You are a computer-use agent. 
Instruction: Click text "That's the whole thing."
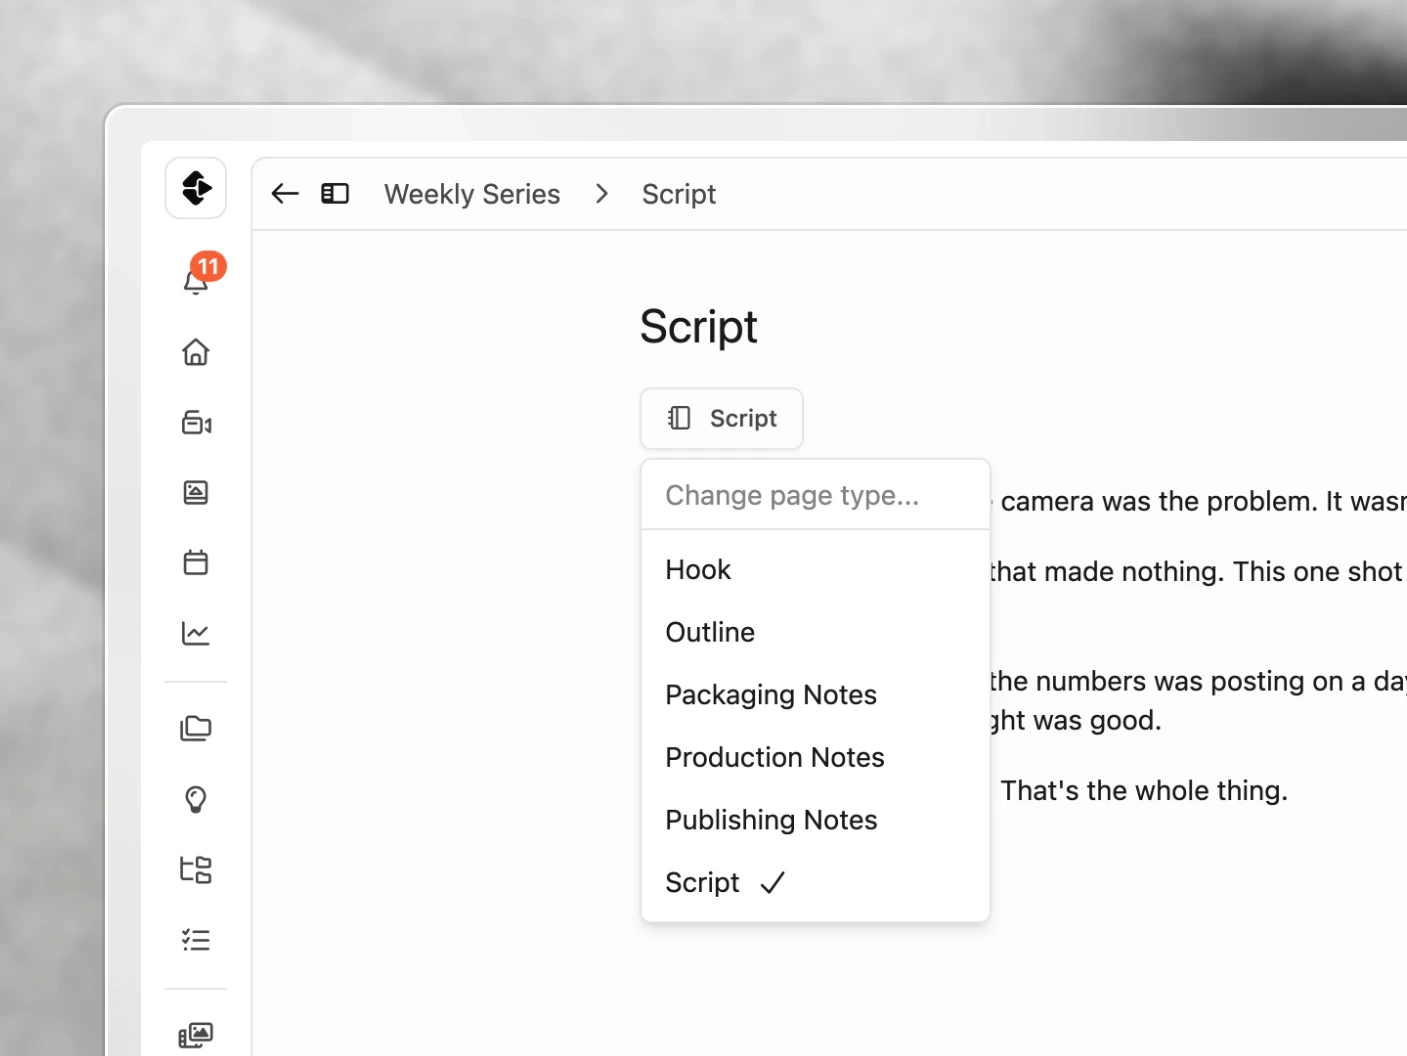[1144, 791]
